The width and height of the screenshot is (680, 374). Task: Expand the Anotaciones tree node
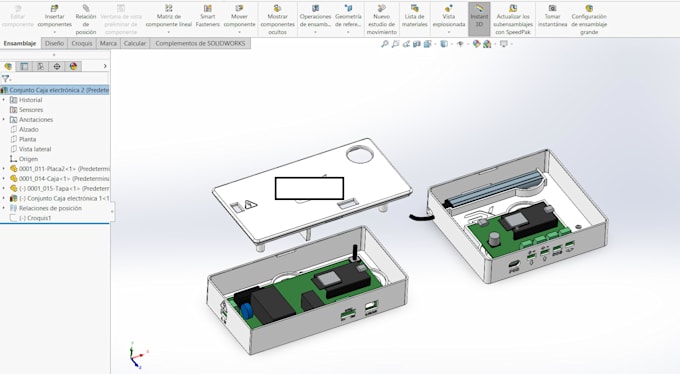[x=4, y=119]
